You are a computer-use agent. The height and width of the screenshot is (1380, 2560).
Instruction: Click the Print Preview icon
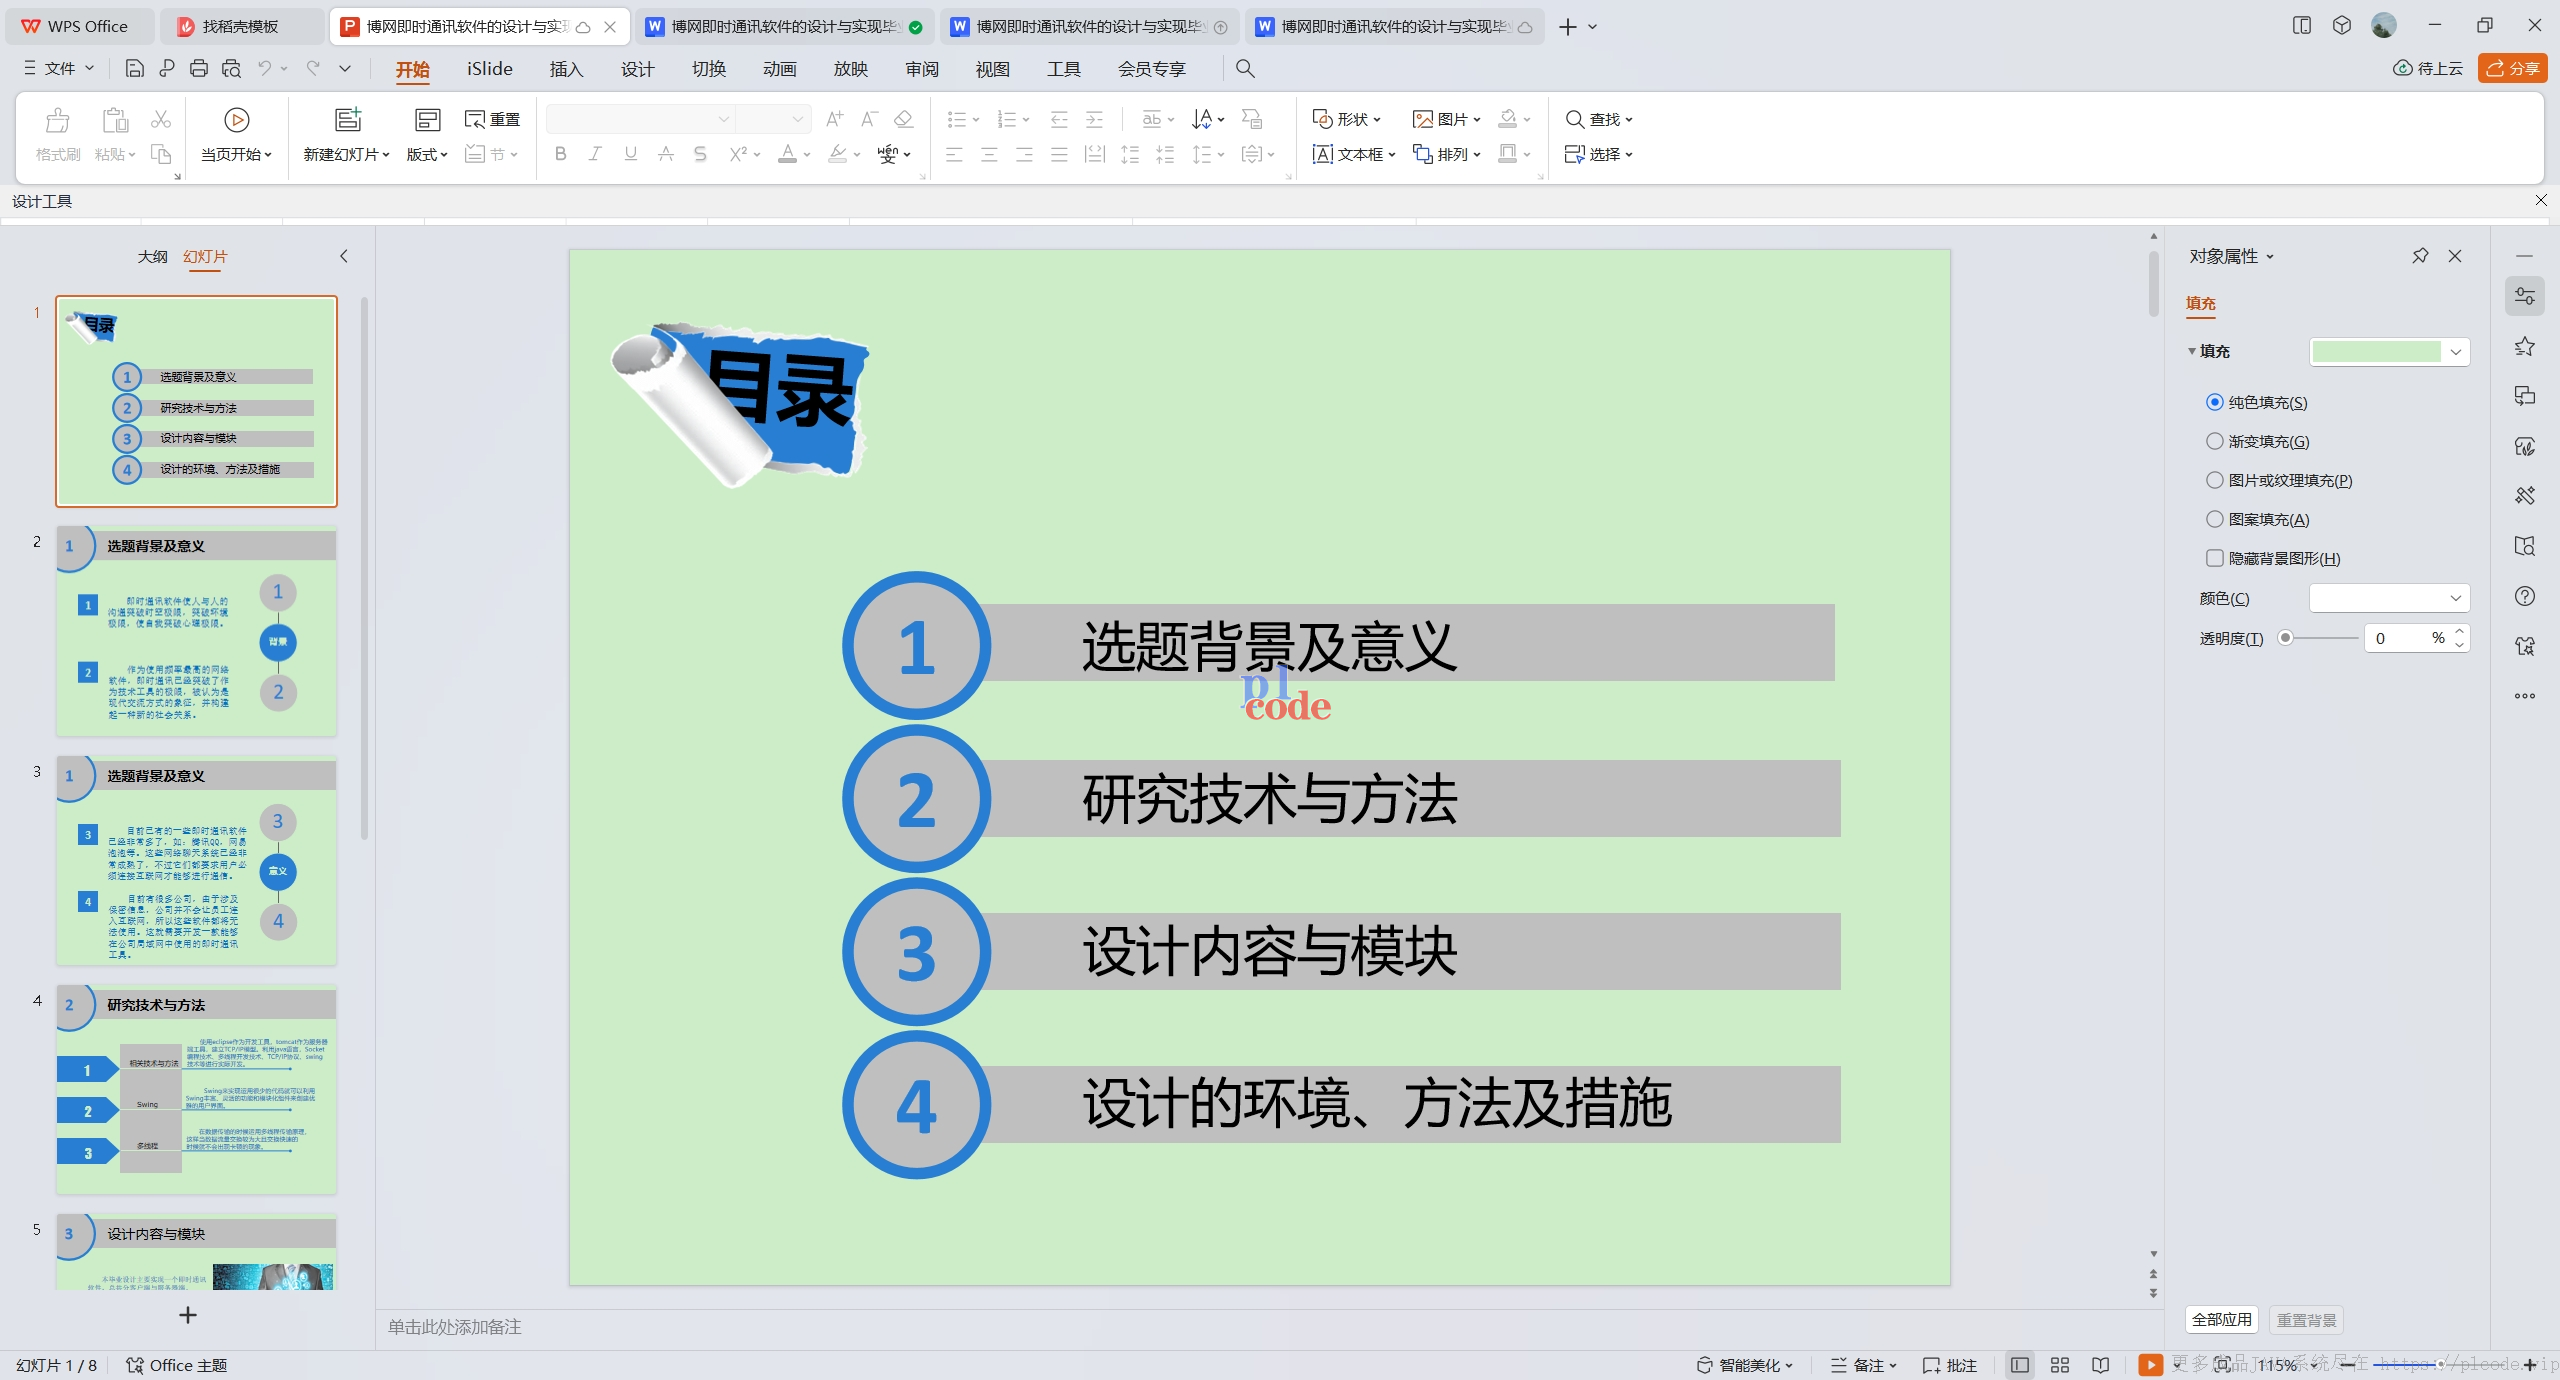(231, 68)
